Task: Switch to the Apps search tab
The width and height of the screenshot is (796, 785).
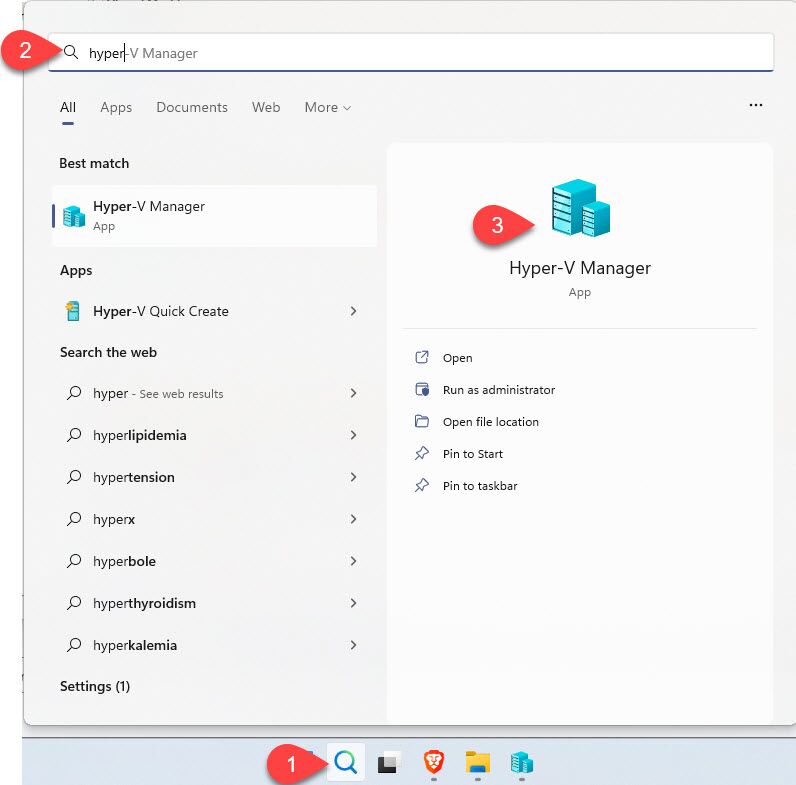Action: coord(116,107)
